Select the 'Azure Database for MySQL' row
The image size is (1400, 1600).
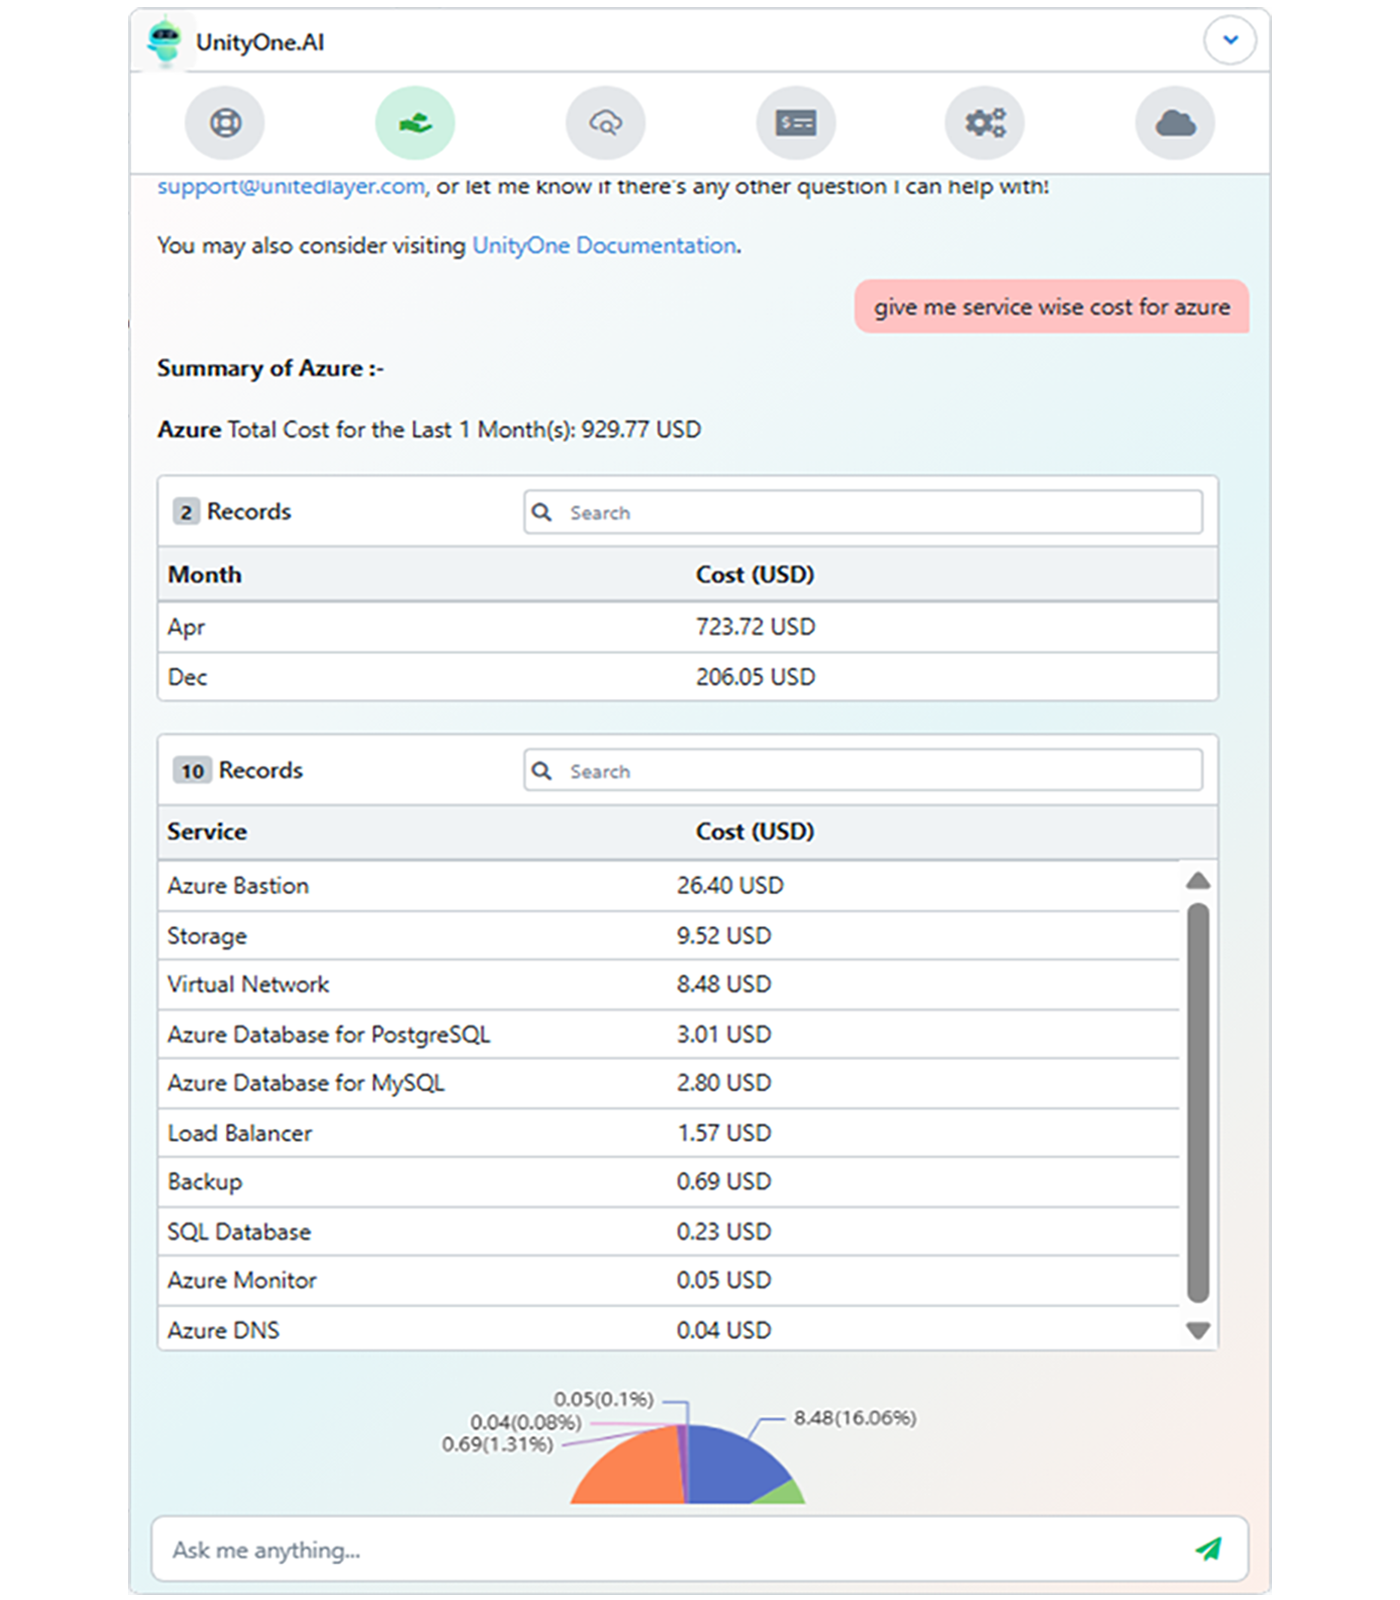pos(668,1083)
